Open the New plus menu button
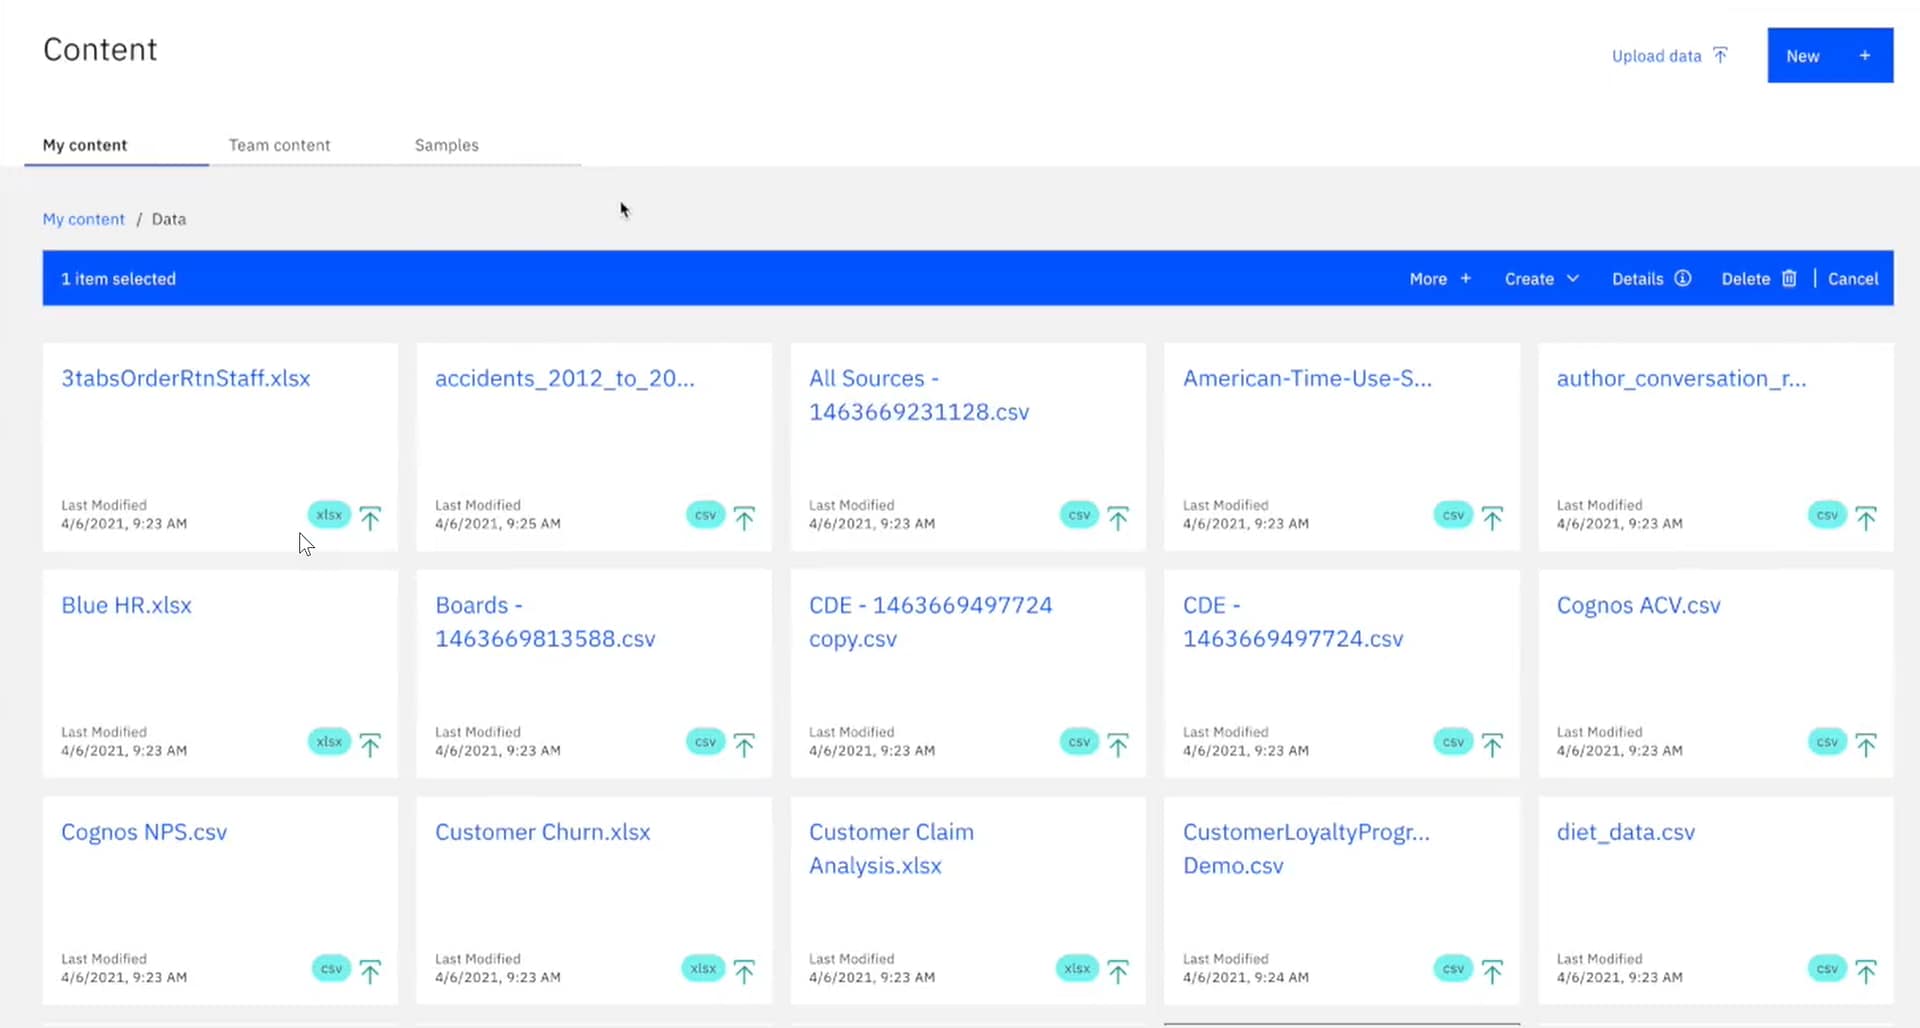The image size is (1920, 1028). click(x=1829, y=56)
